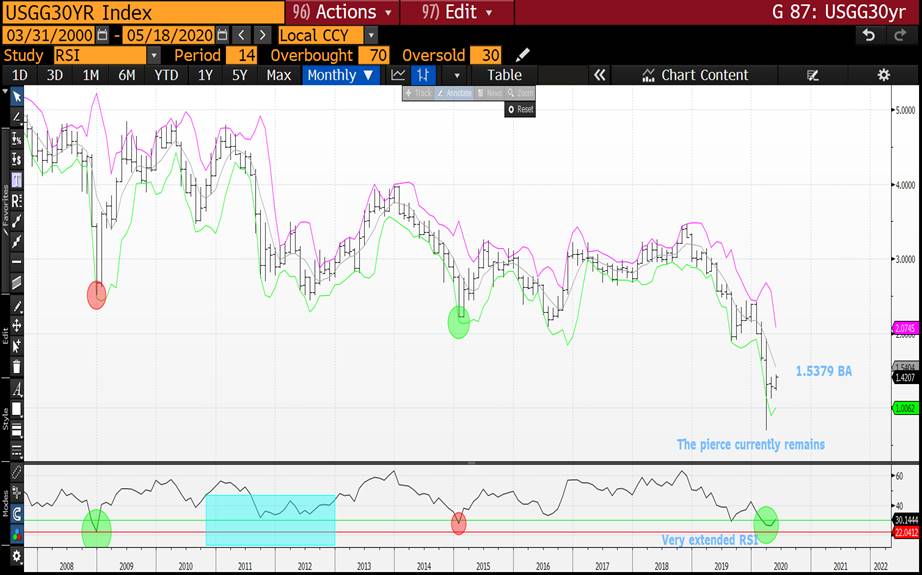Open the line thickness style icon
Viewport: 922px width, 575px height.
click(x=16, y=431)
